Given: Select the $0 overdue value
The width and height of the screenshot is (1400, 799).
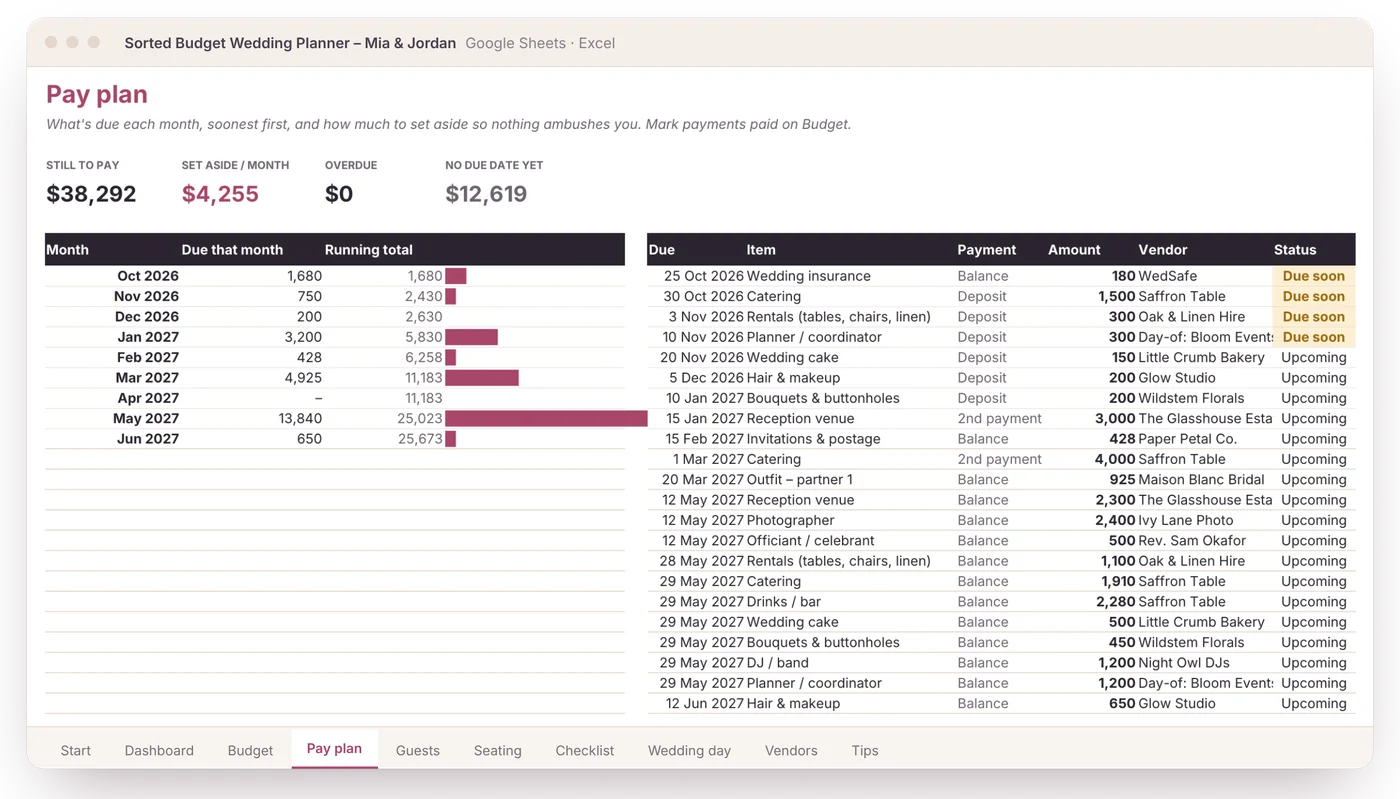Looking at the screenshot, I should [x=339, y=194].
